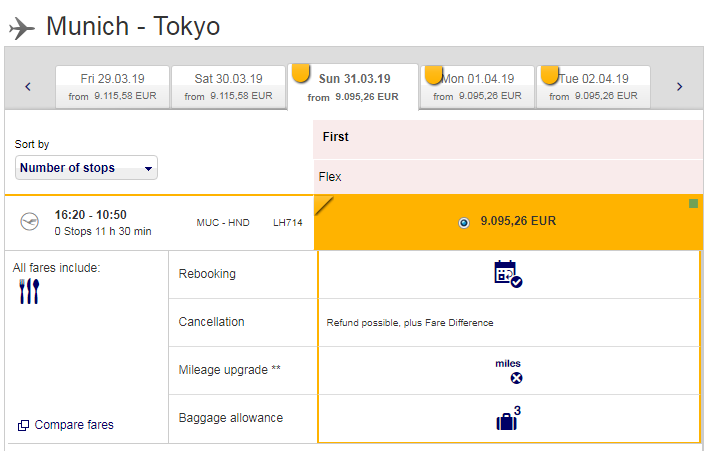710x451 pixels.
Task: Click the meal fork and knife icon
Action: click(x=29, y=291)
